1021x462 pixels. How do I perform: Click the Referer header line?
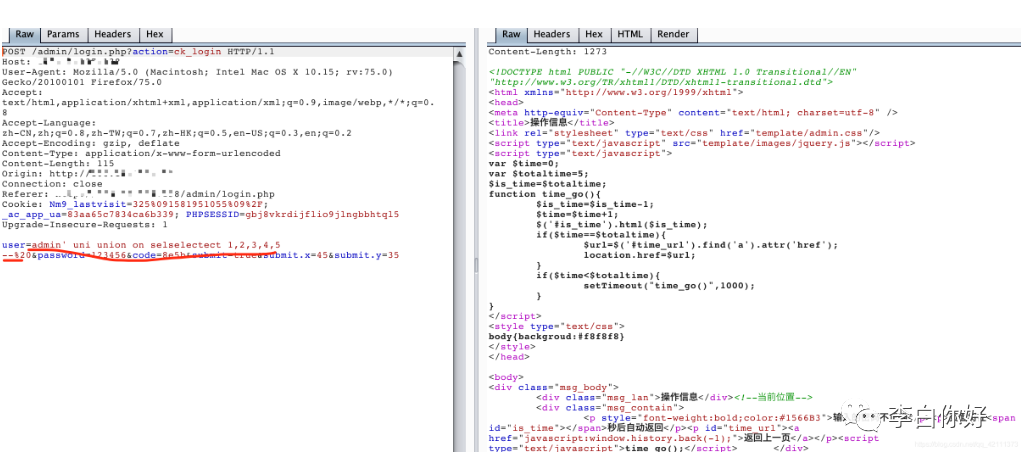point(138,194)
